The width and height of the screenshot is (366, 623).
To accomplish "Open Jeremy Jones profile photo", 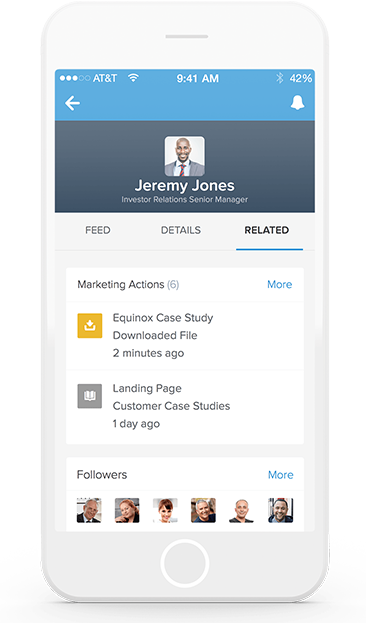I will pos(185,156).
